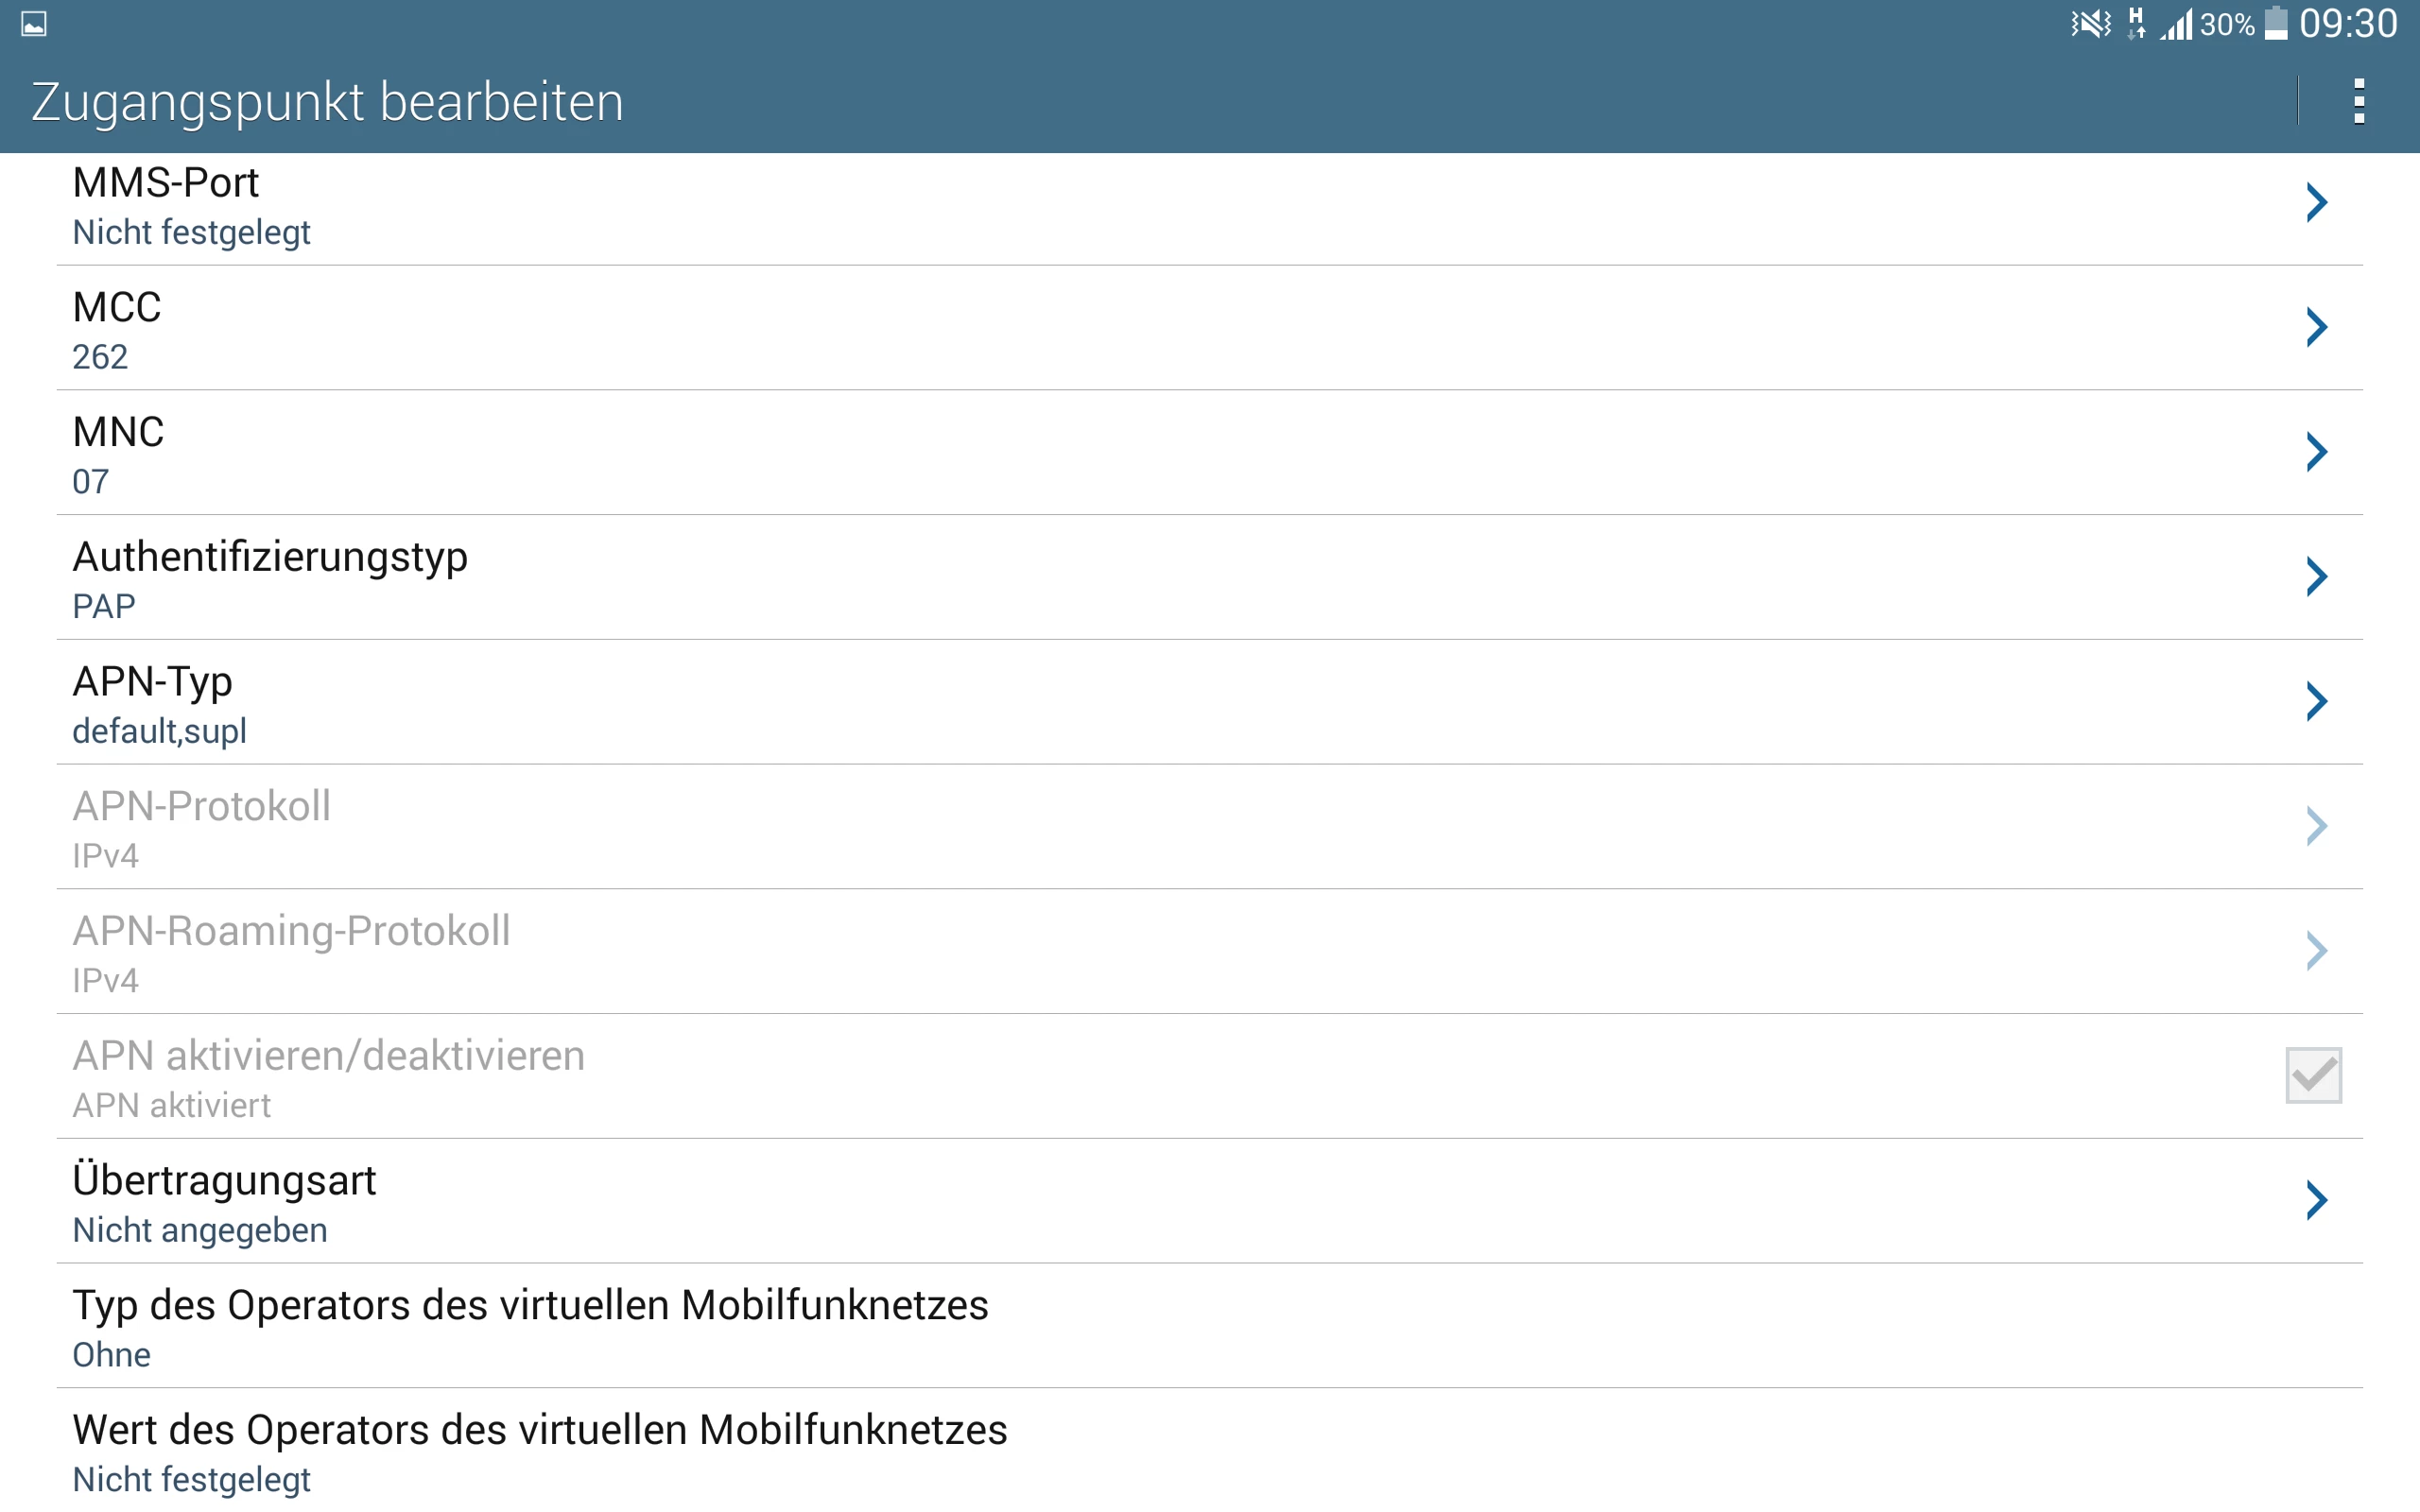Open the APN-Typ chevron arrow

click(x=2316, y=701)
